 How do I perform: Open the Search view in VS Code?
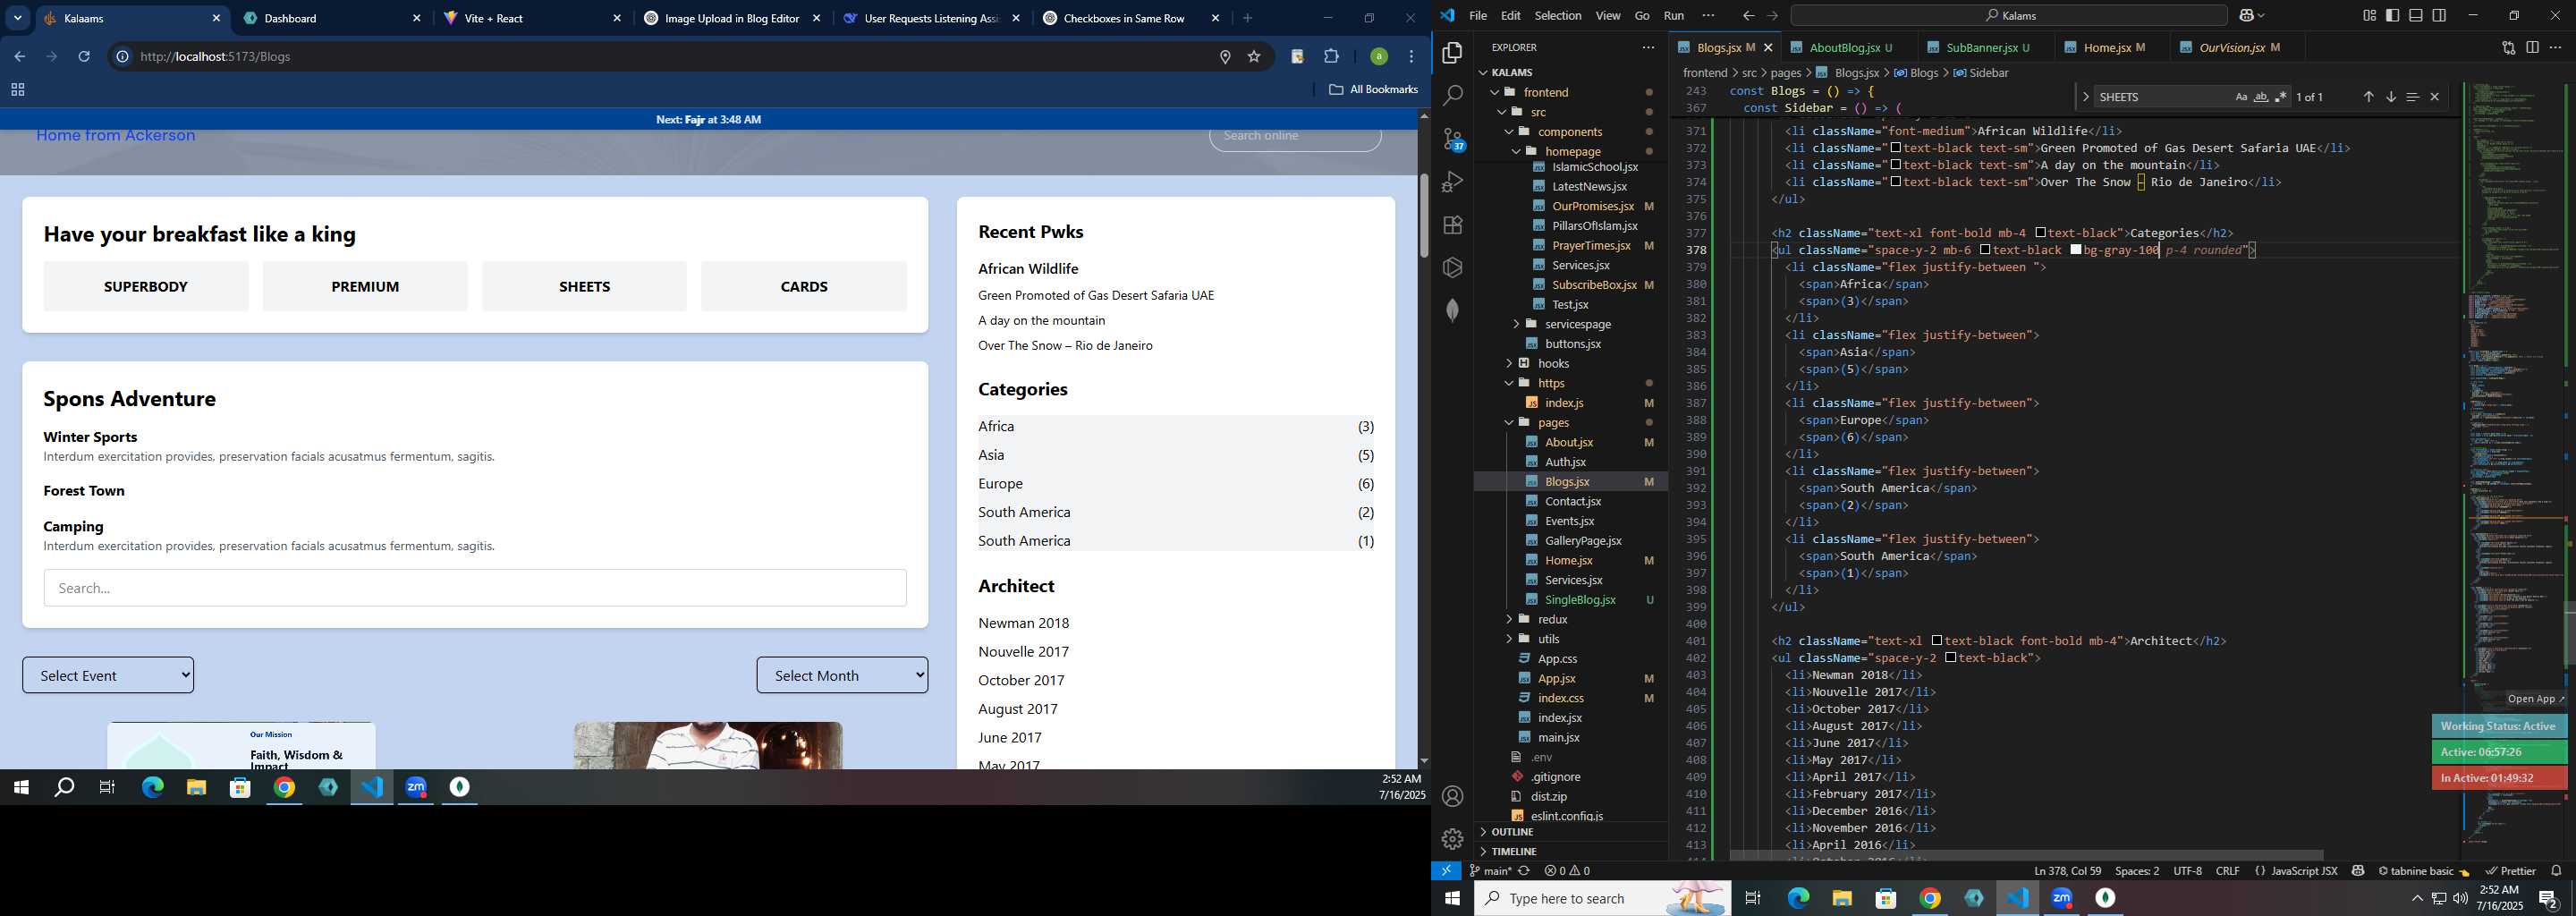tap(1452, 96)
